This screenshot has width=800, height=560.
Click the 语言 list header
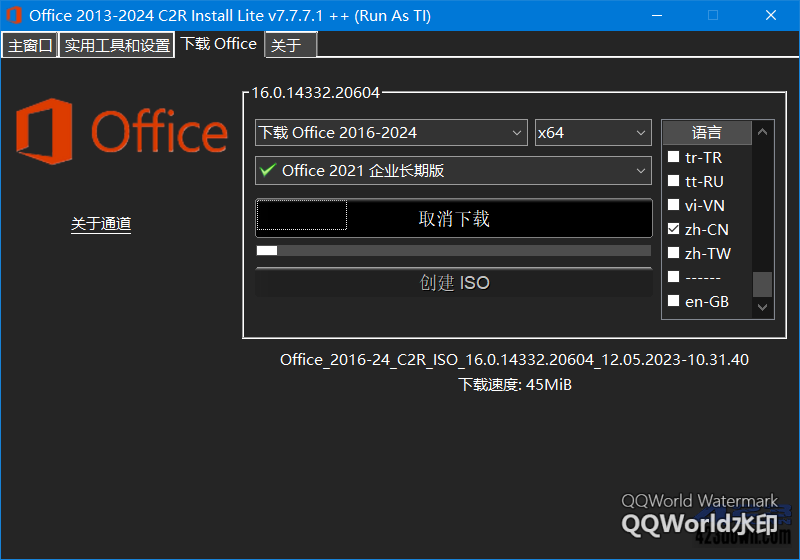(707, 133)
